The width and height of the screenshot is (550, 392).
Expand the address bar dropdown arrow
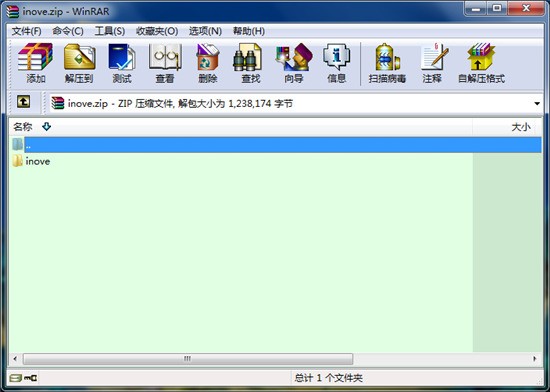537,103
